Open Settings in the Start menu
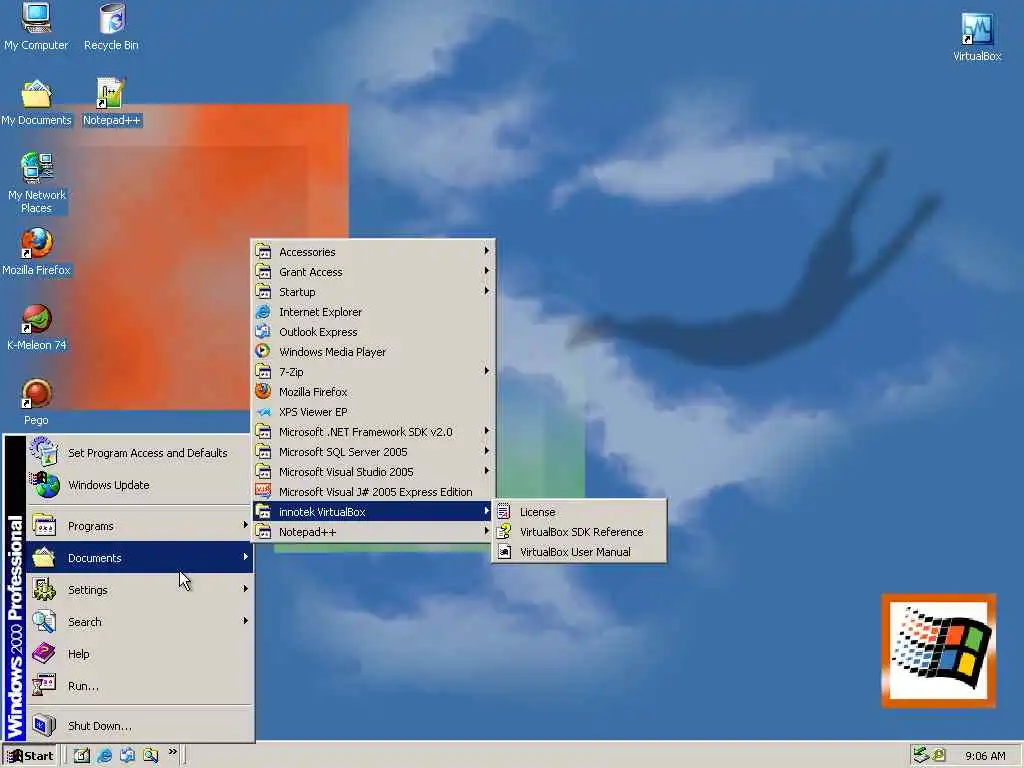The height and width of the screenshot is (768, 1024). coord(140,590)
